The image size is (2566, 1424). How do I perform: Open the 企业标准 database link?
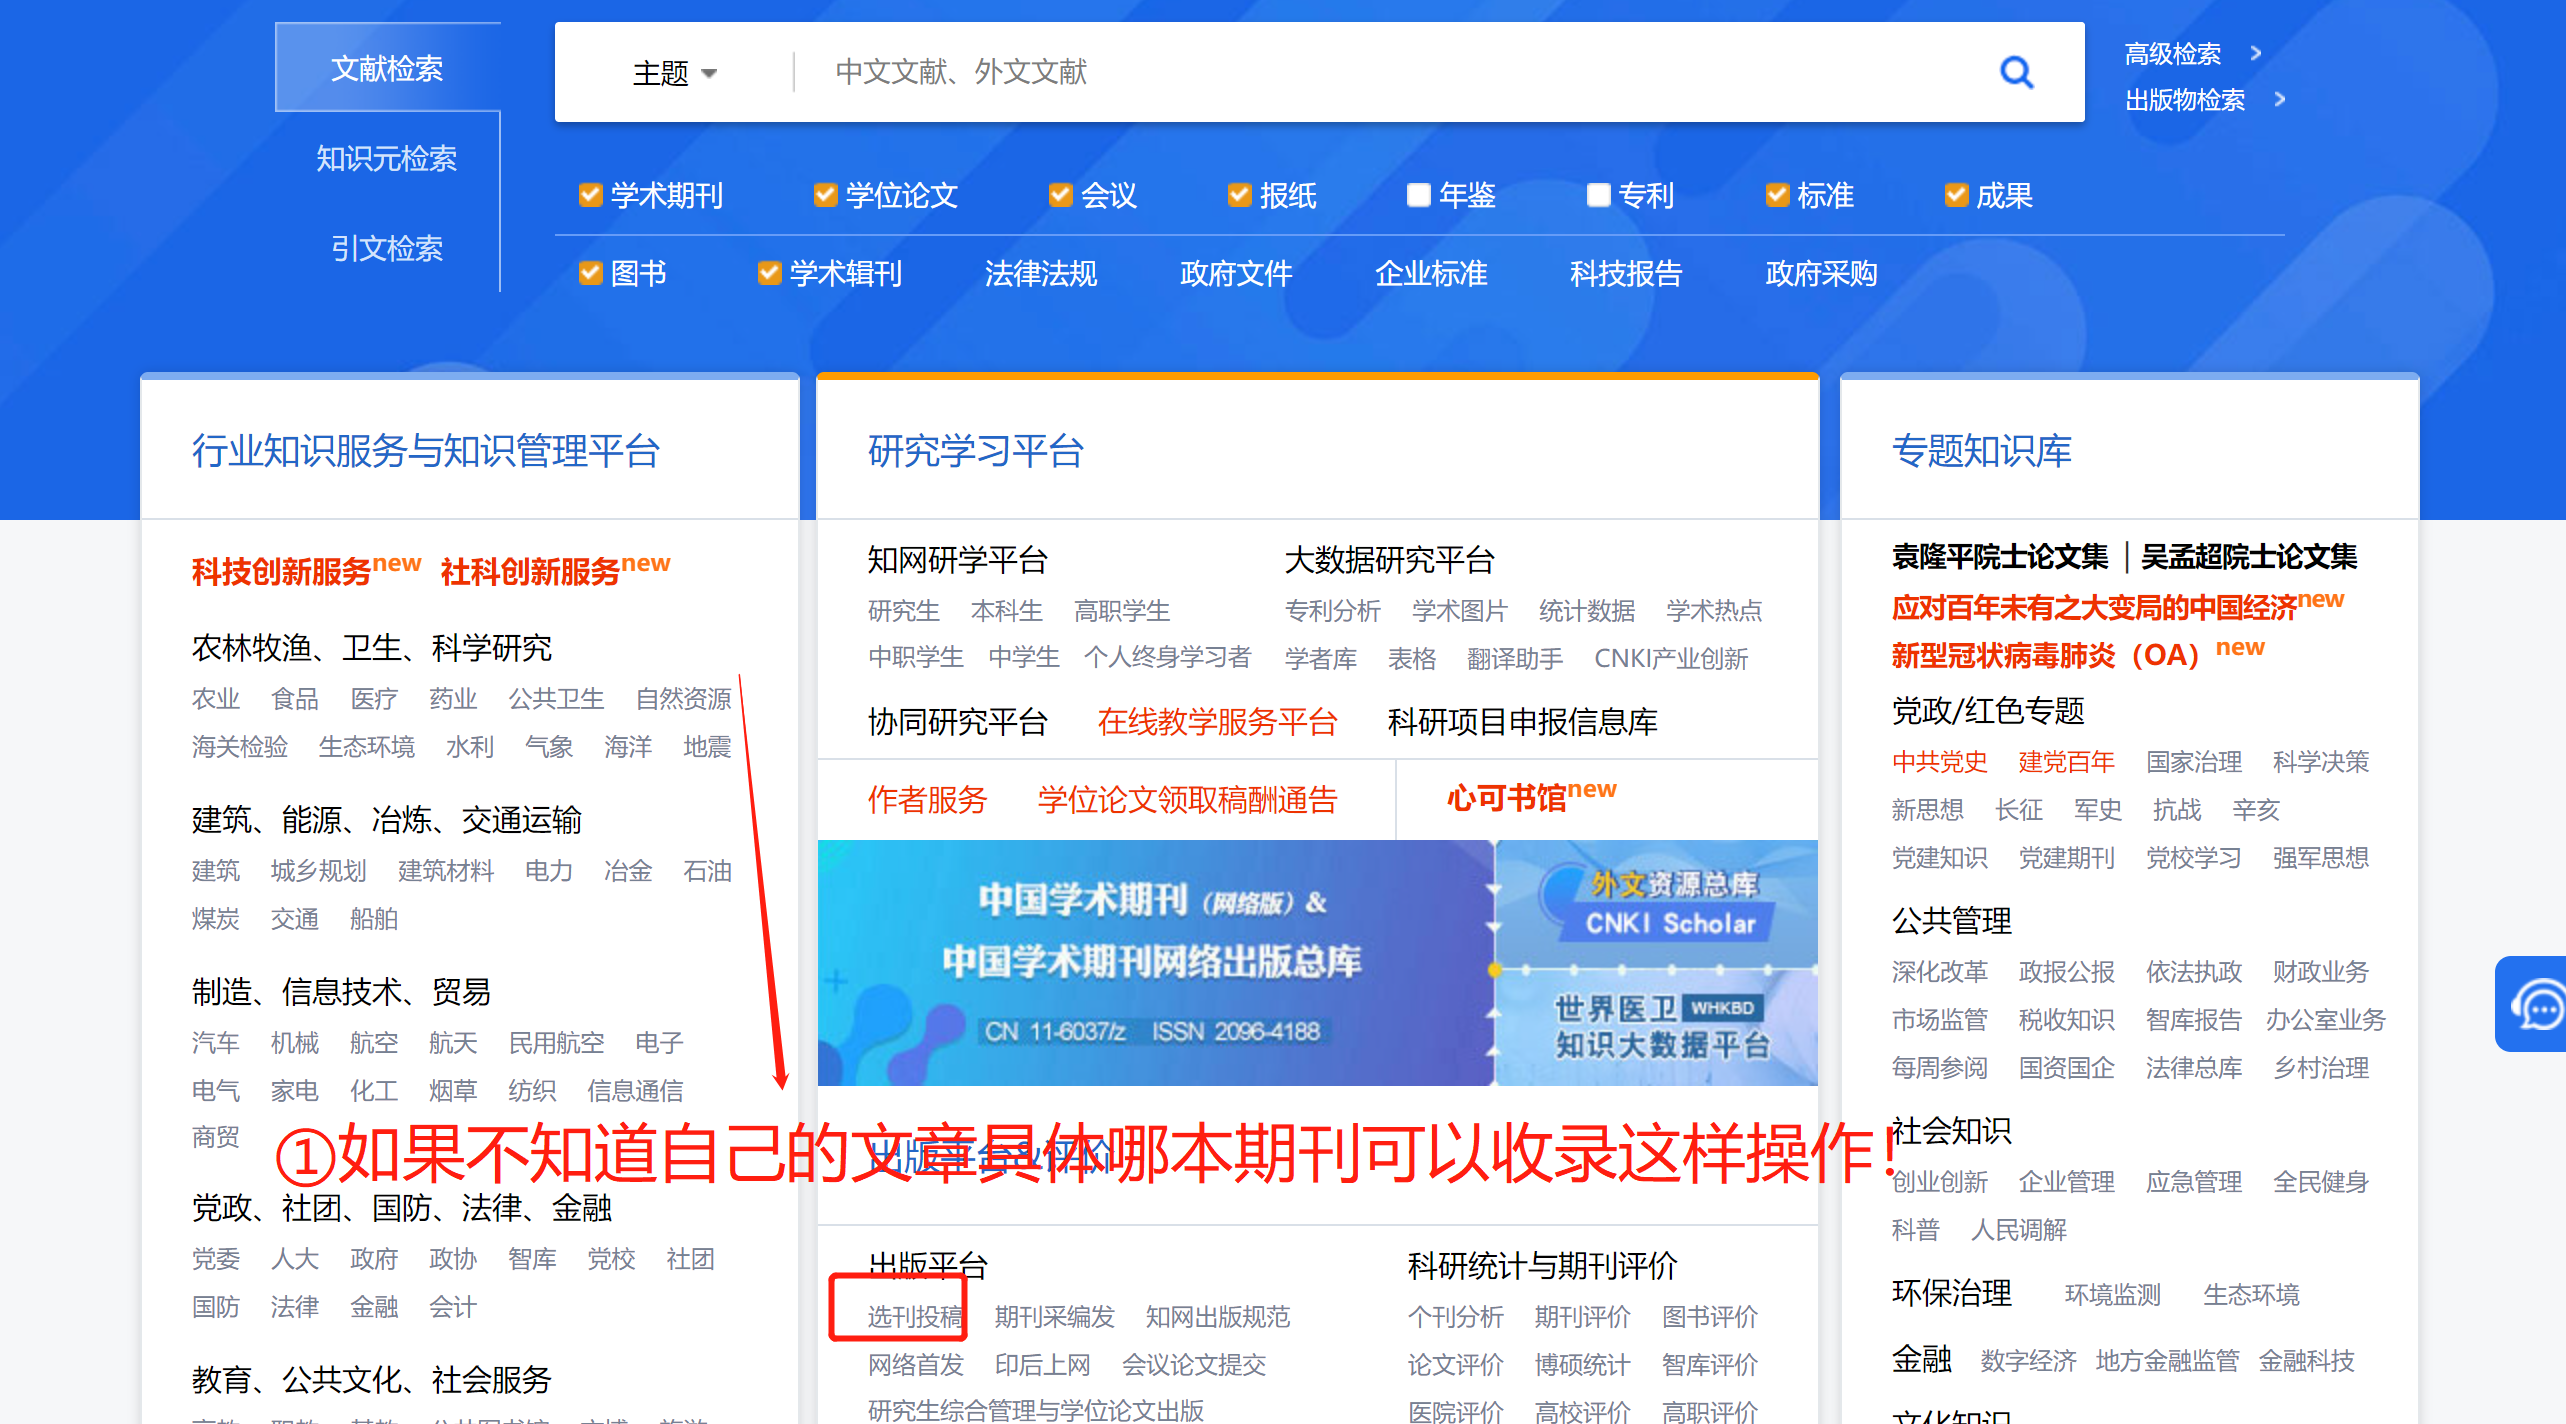(1431, 273)
